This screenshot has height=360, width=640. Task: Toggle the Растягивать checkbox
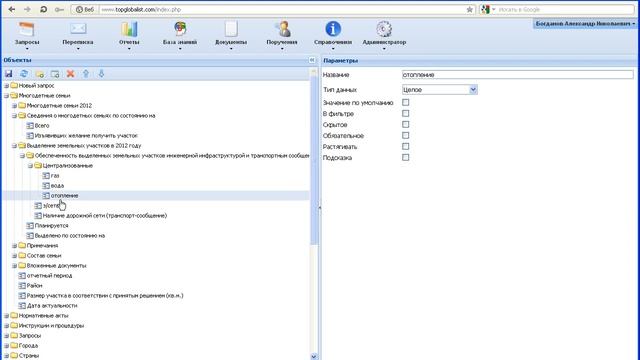click(x=405, y=146)
